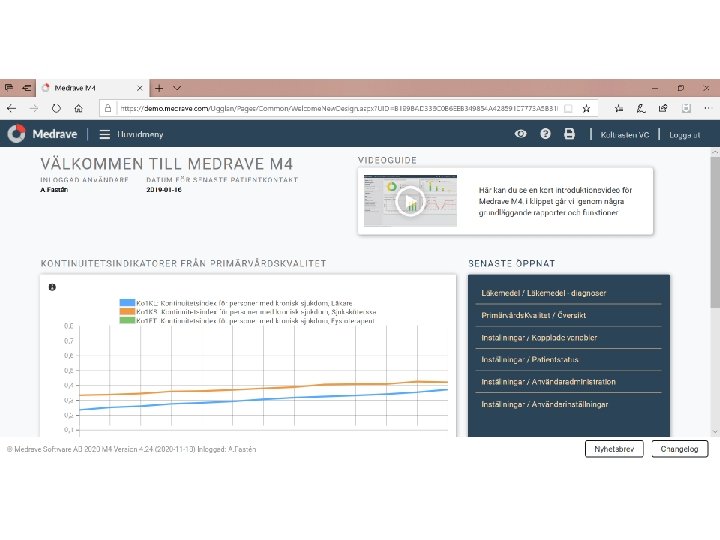Screen dimensions: 720x540
Task: Open Inställningar / Användaradministration item
Action: 548,382
